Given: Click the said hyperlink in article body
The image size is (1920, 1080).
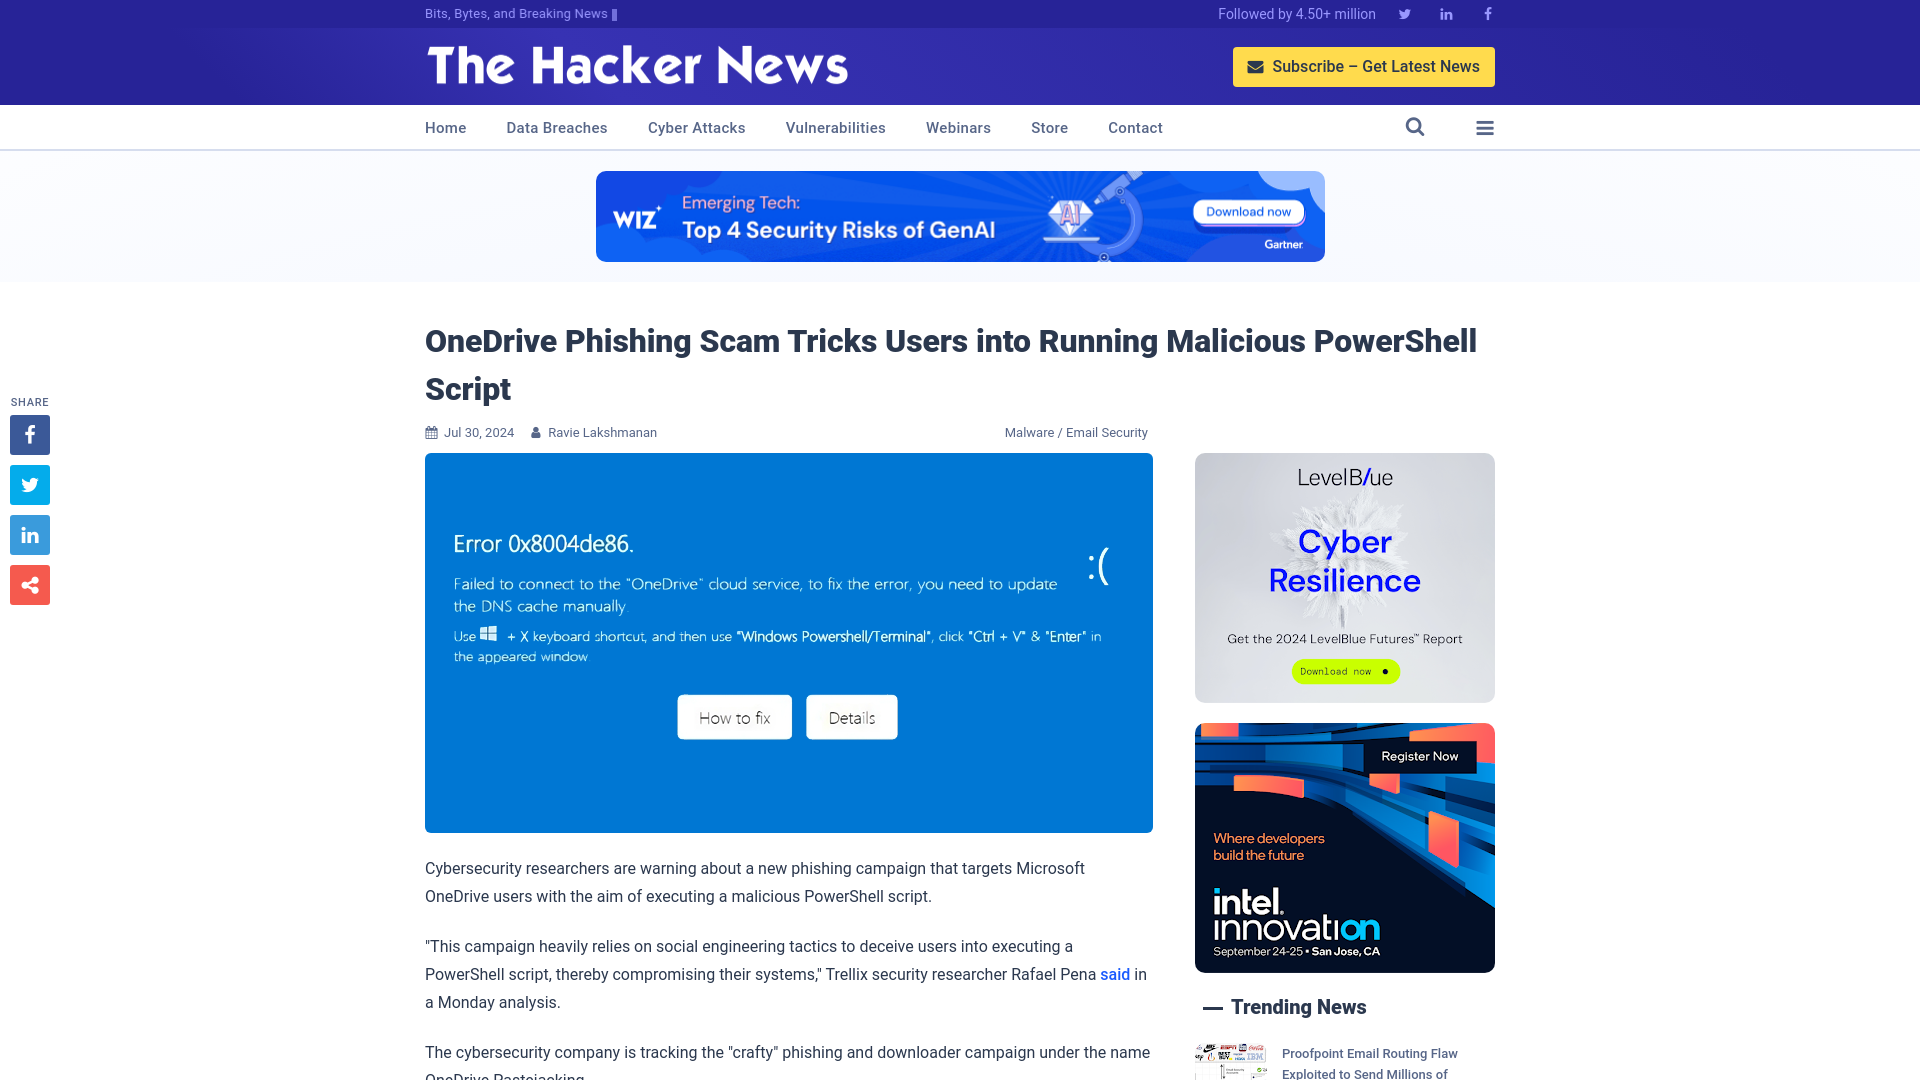Looking at the screenshot, I should (1114, 975).
